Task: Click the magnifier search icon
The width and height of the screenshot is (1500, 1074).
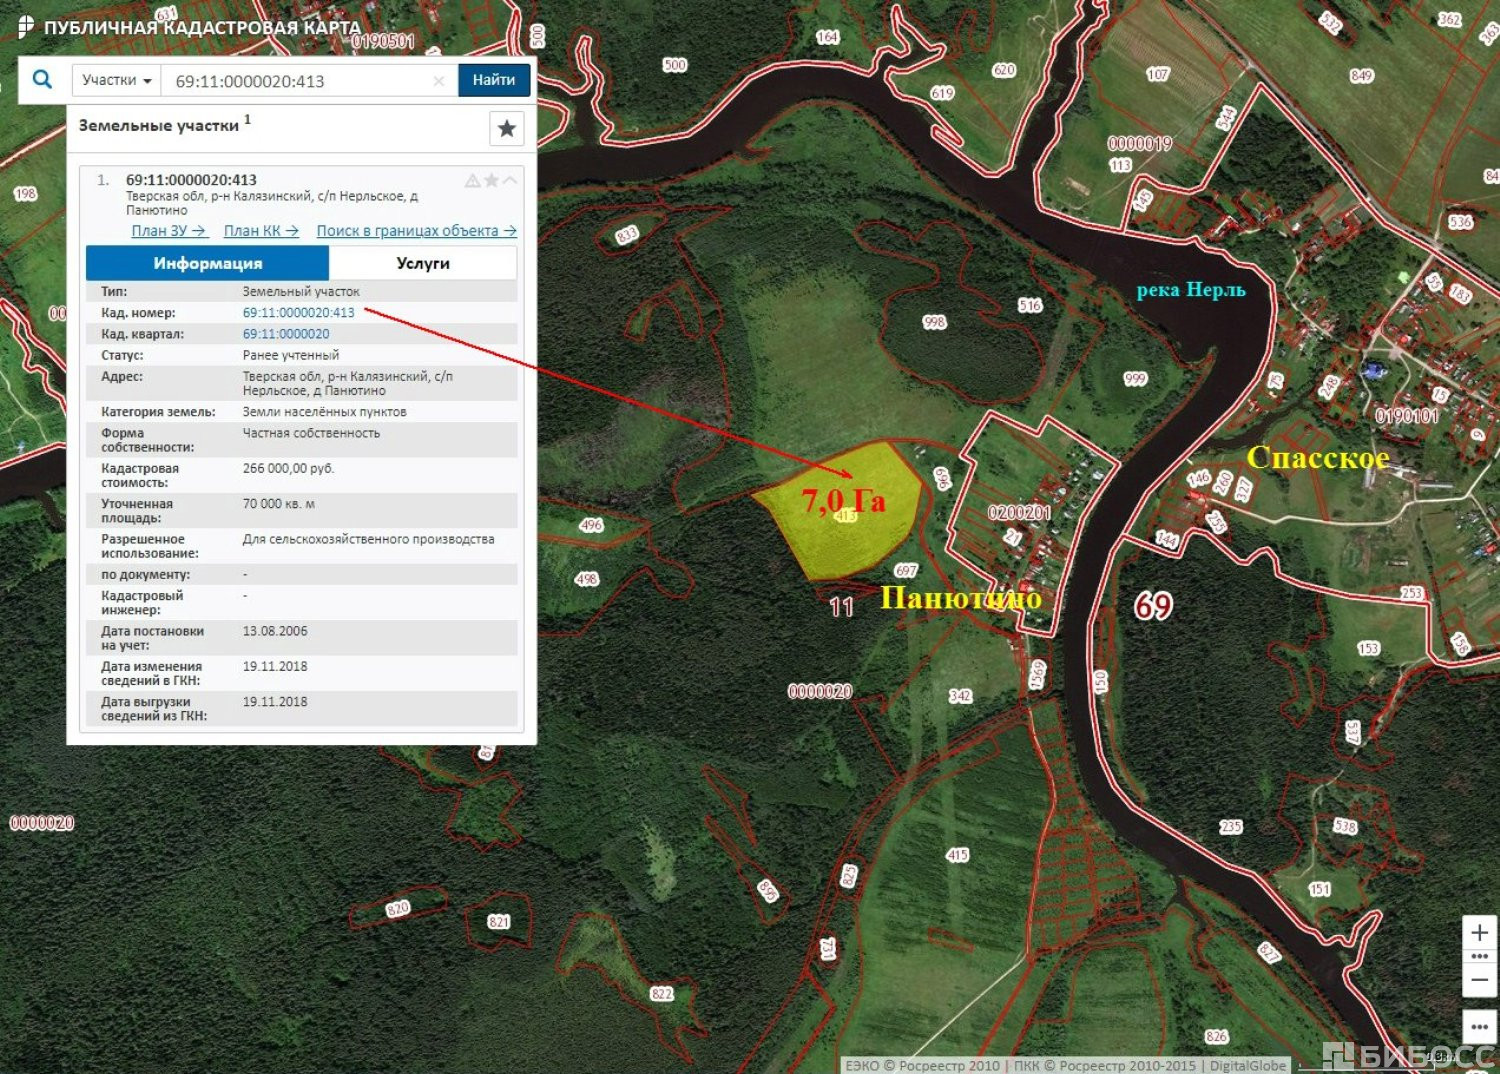Action: [42, 79]
